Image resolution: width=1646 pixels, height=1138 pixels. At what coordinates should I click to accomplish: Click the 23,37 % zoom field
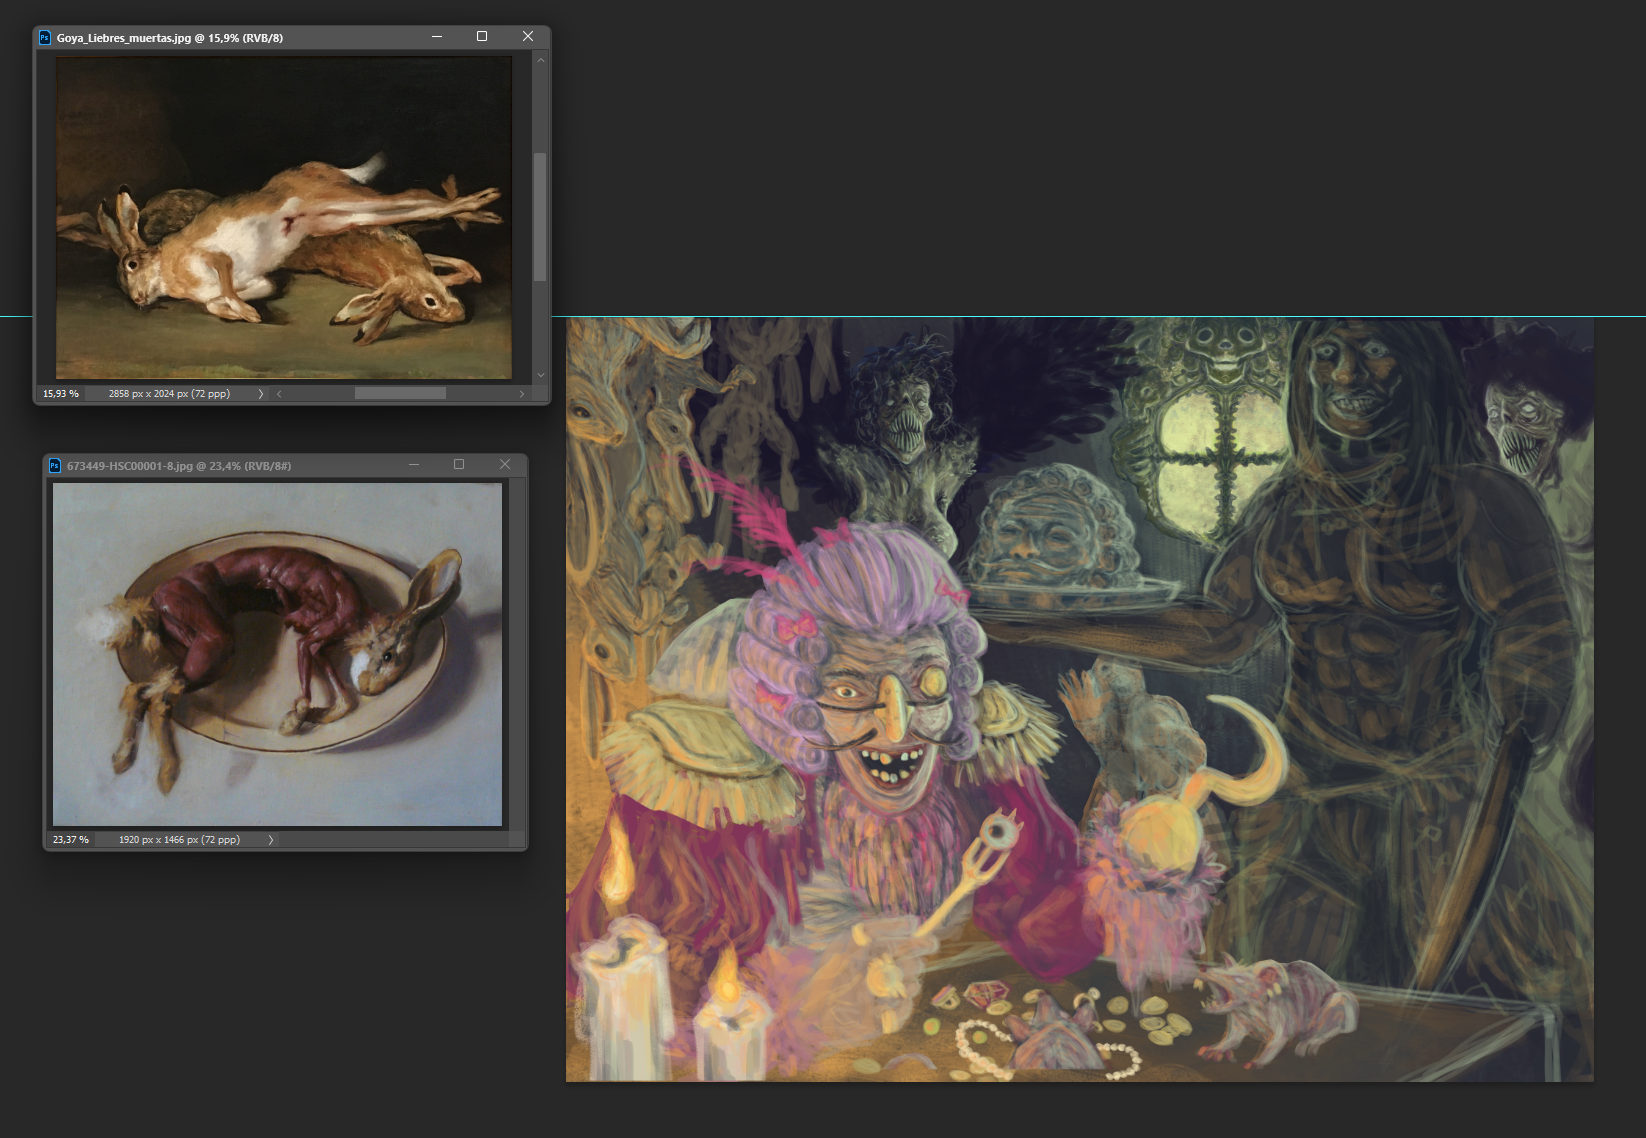[71, 840]
